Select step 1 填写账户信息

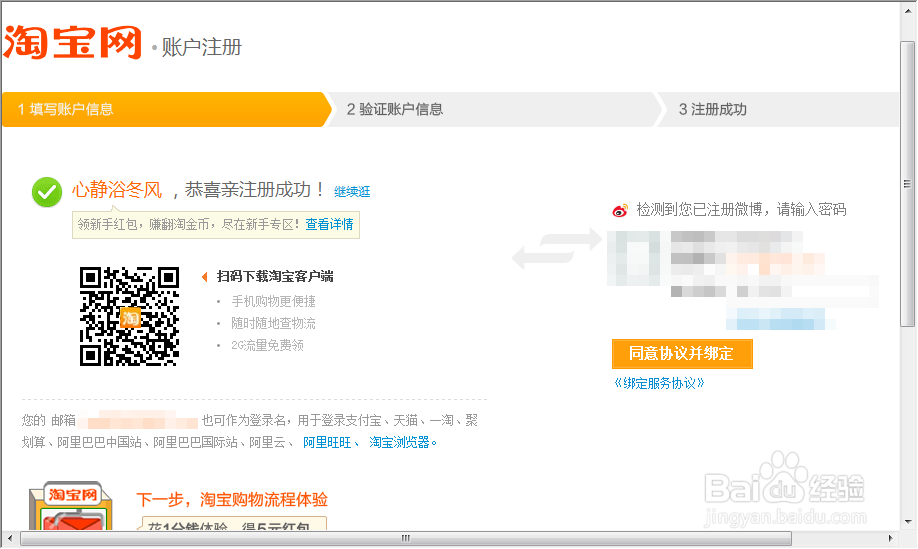pyautogui.click(x=167, y=109)
